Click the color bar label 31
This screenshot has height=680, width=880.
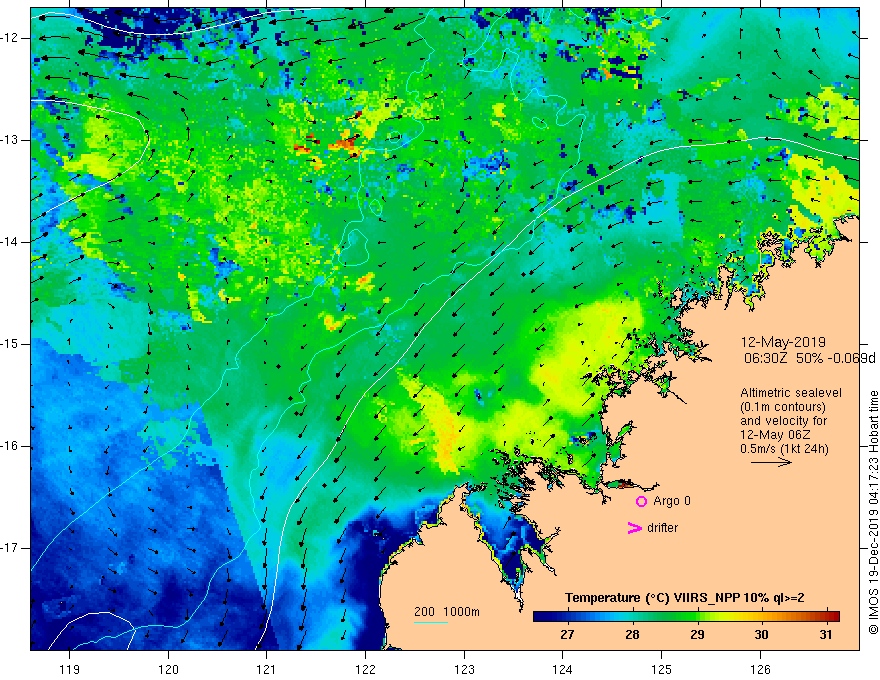click(826, 635)
